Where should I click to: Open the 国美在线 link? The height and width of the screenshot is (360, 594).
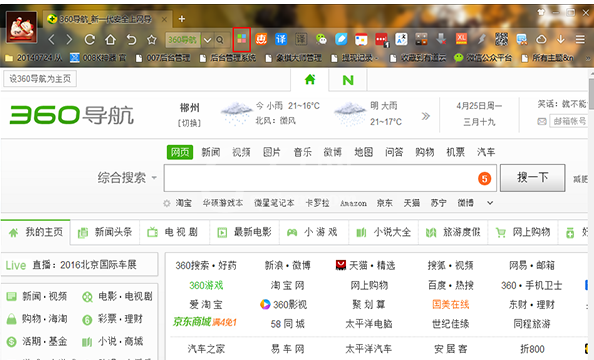(450, 304)
